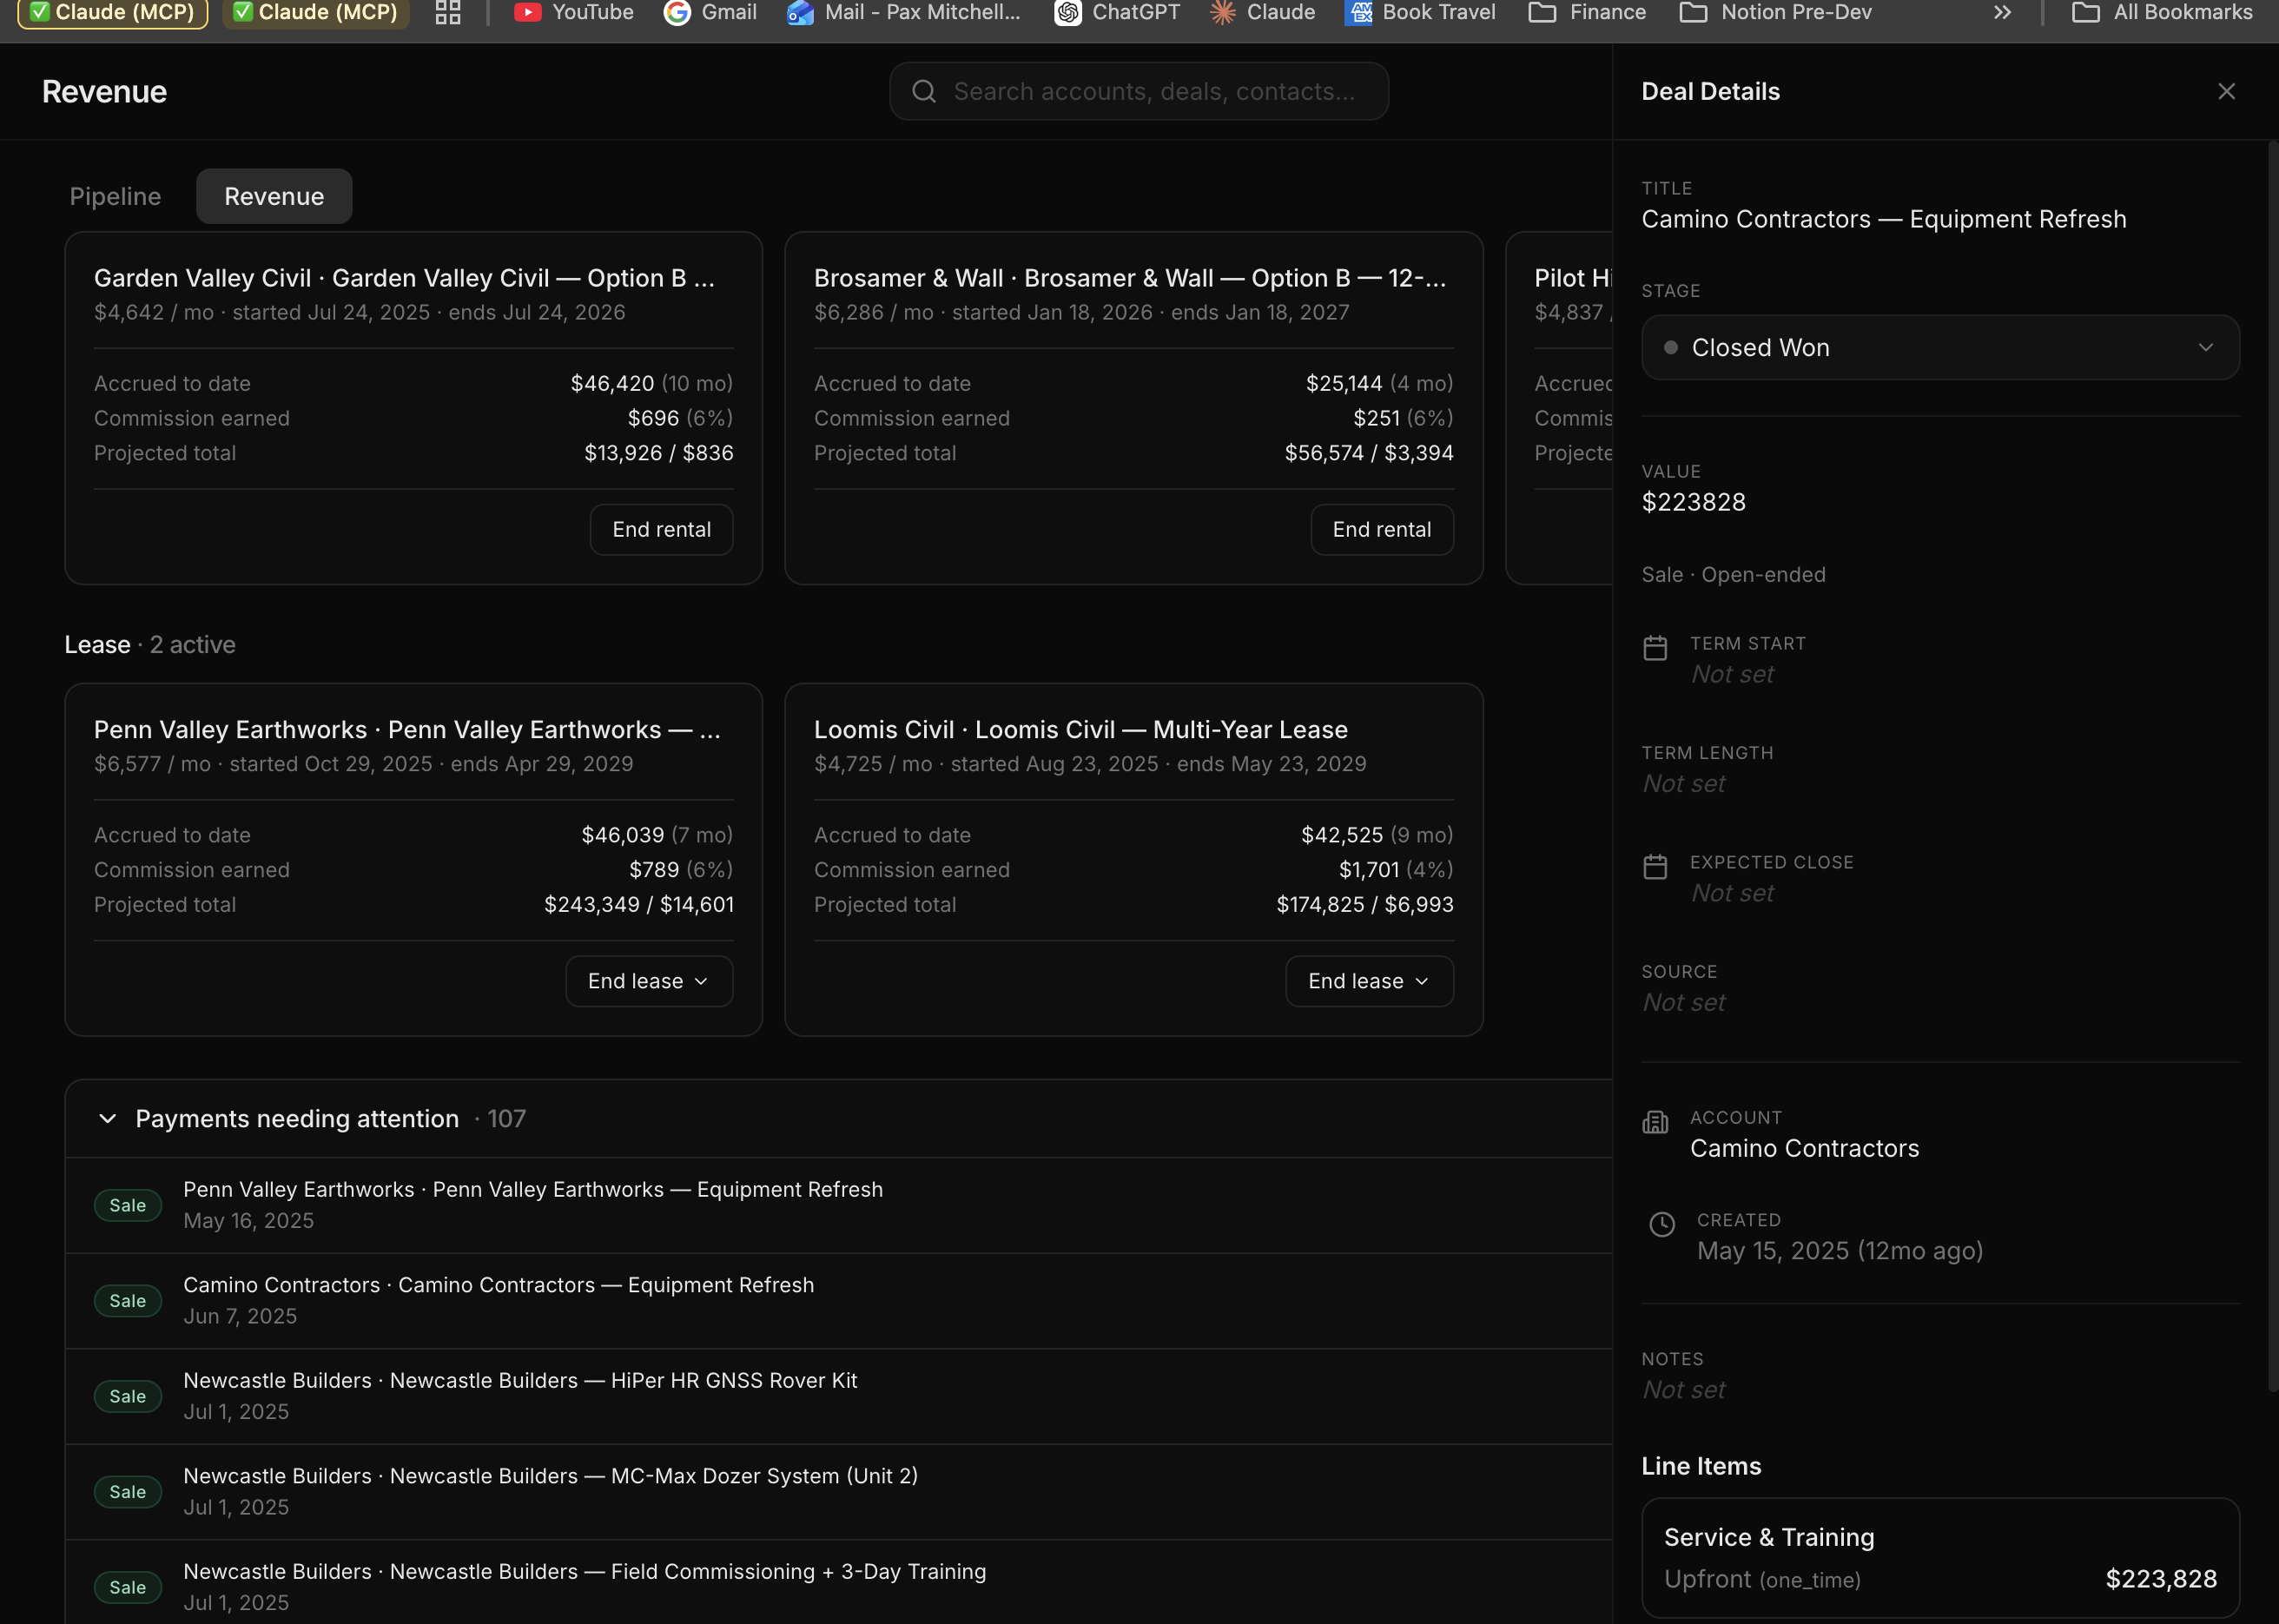Open the ChatGPT bookmark
The height and width of the screenshot is (1624, 2279).
(1117, 12)
